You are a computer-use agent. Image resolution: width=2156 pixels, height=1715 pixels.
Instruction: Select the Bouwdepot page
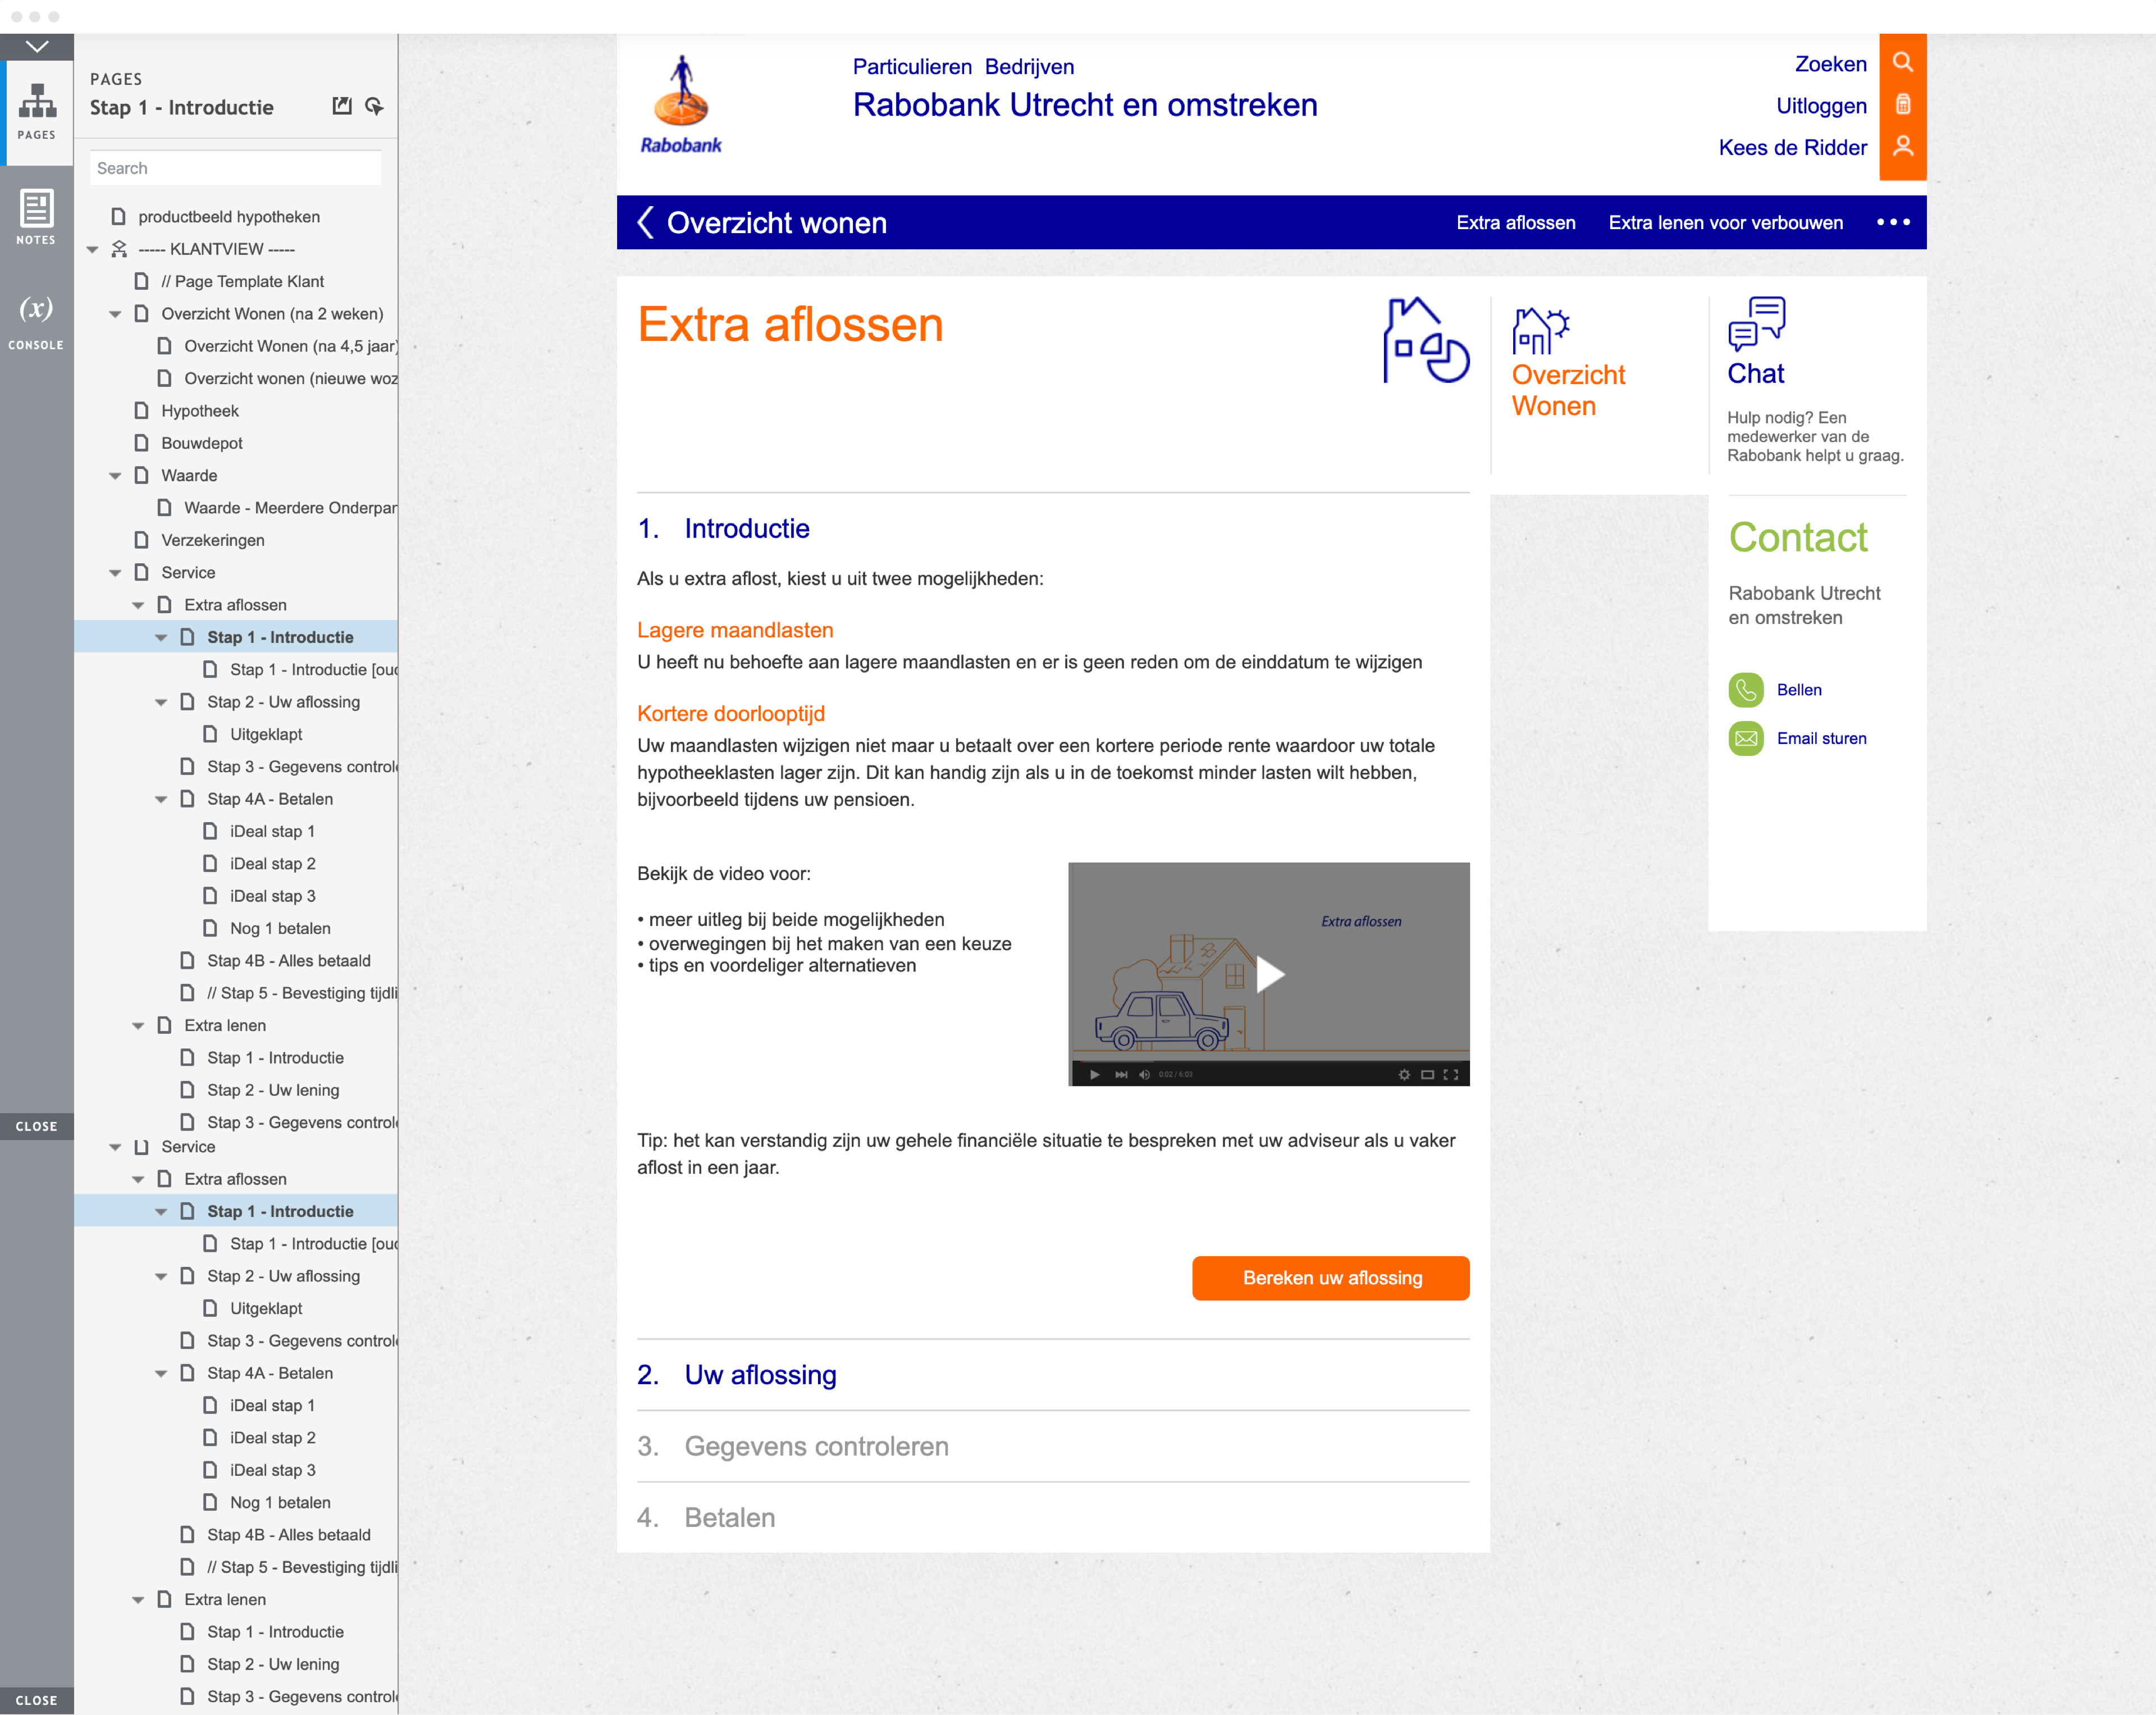pyautogui.click(x=201, y=443)
